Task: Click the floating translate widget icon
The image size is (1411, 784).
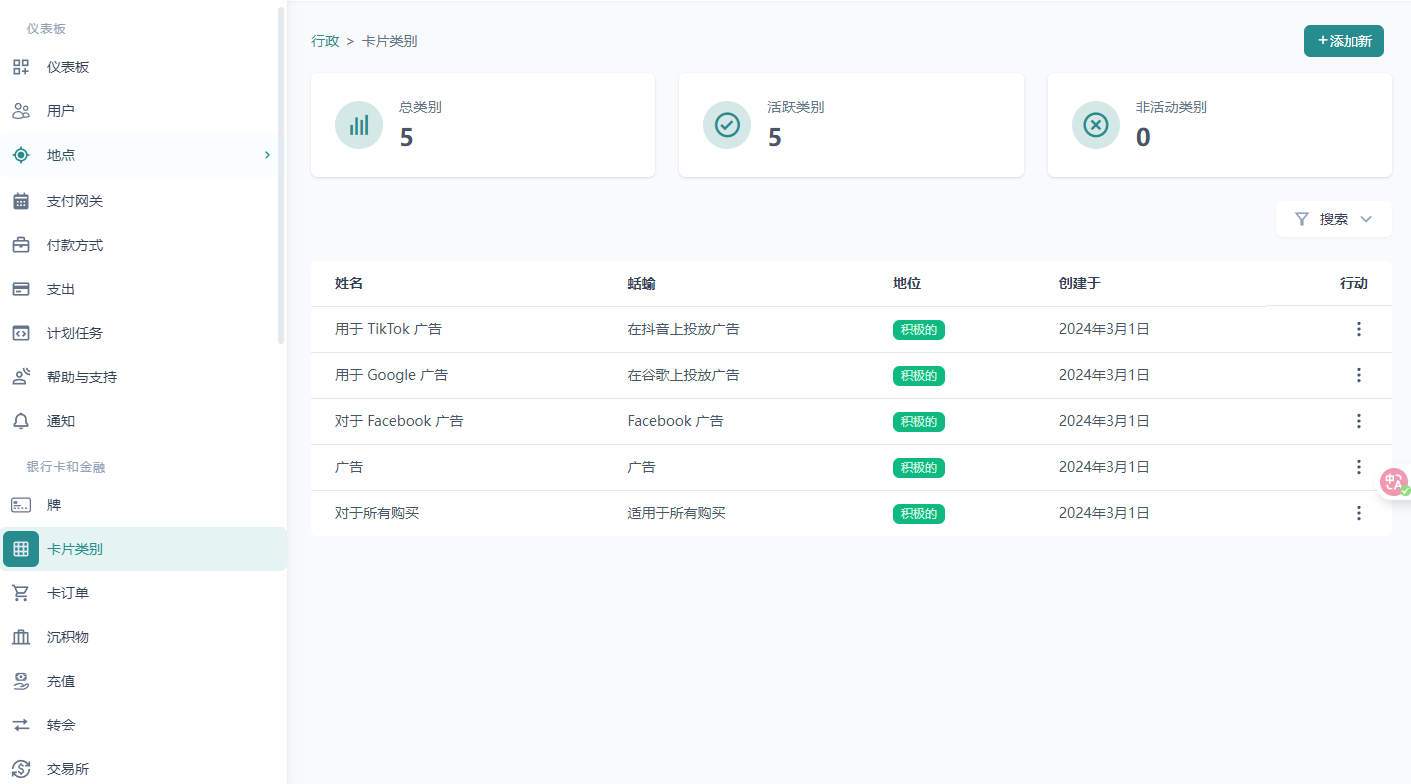Action: tap(1394, 483)
